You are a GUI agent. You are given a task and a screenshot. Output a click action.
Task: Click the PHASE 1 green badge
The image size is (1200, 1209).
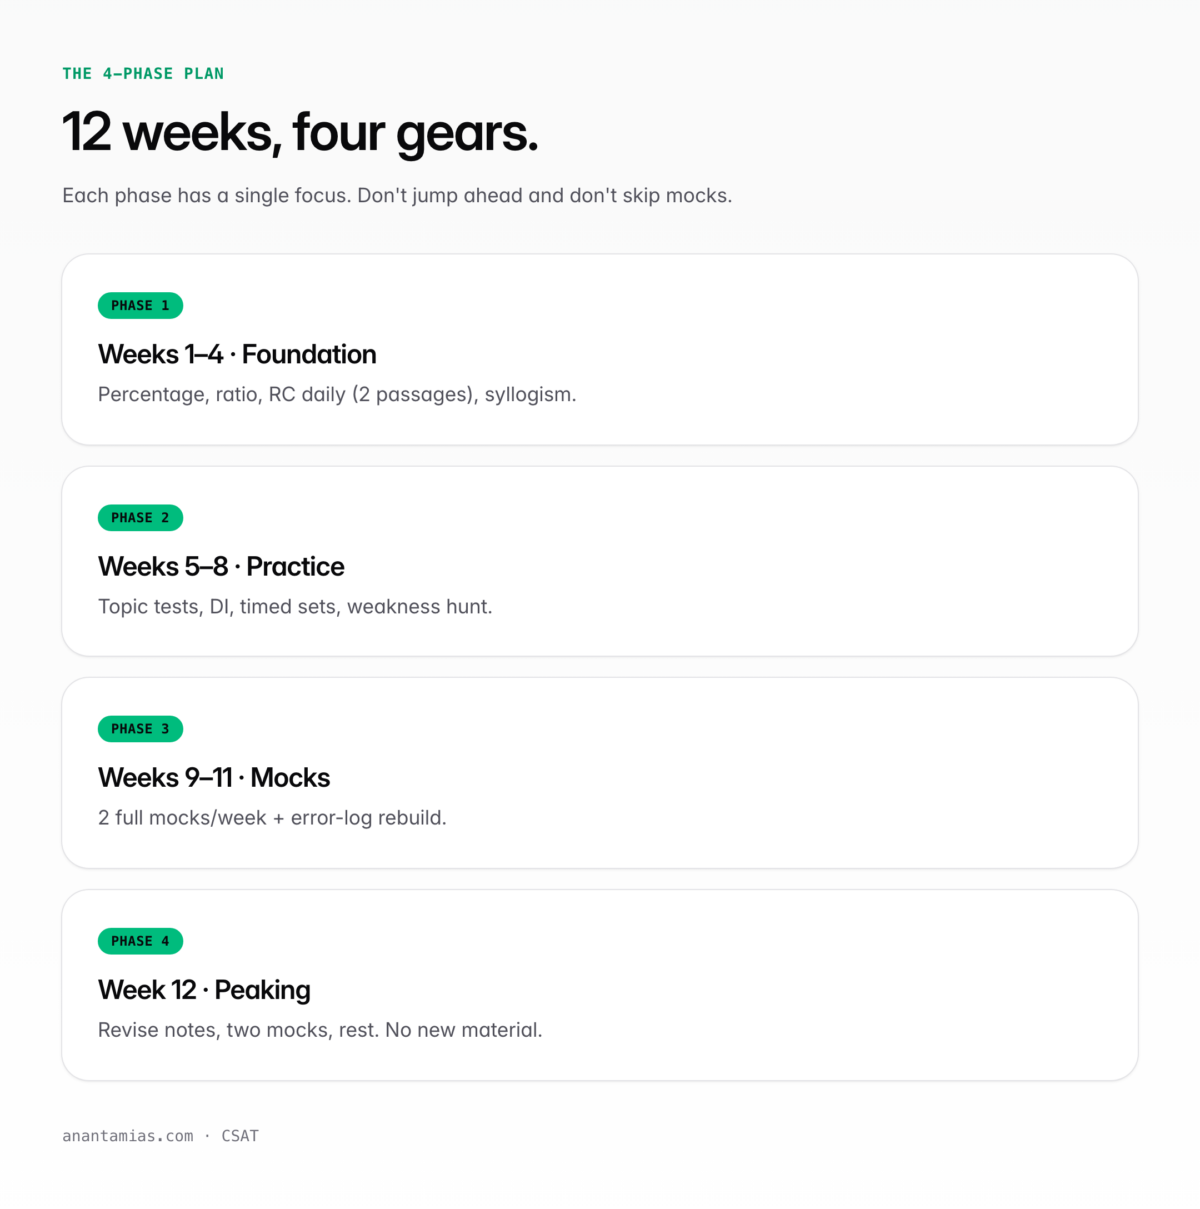140,306
